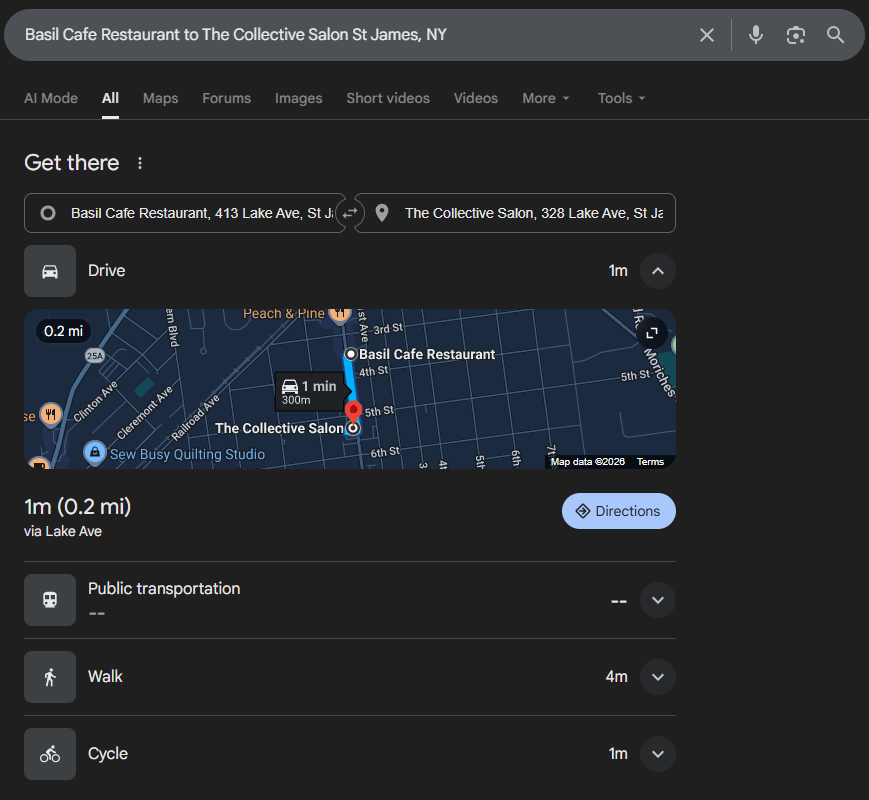
Task: Expand the Walk route details
Action: (657, 677)
